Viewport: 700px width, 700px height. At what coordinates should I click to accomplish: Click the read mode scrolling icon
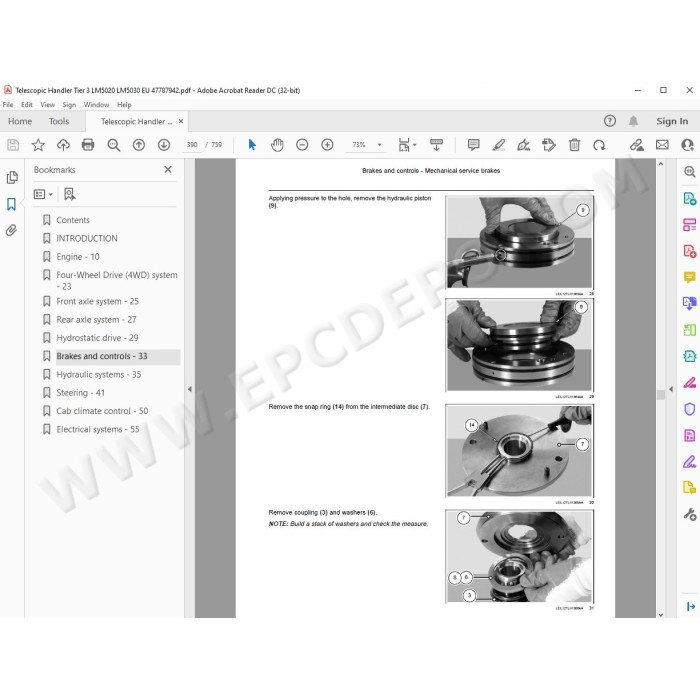(x=436, y=145)
